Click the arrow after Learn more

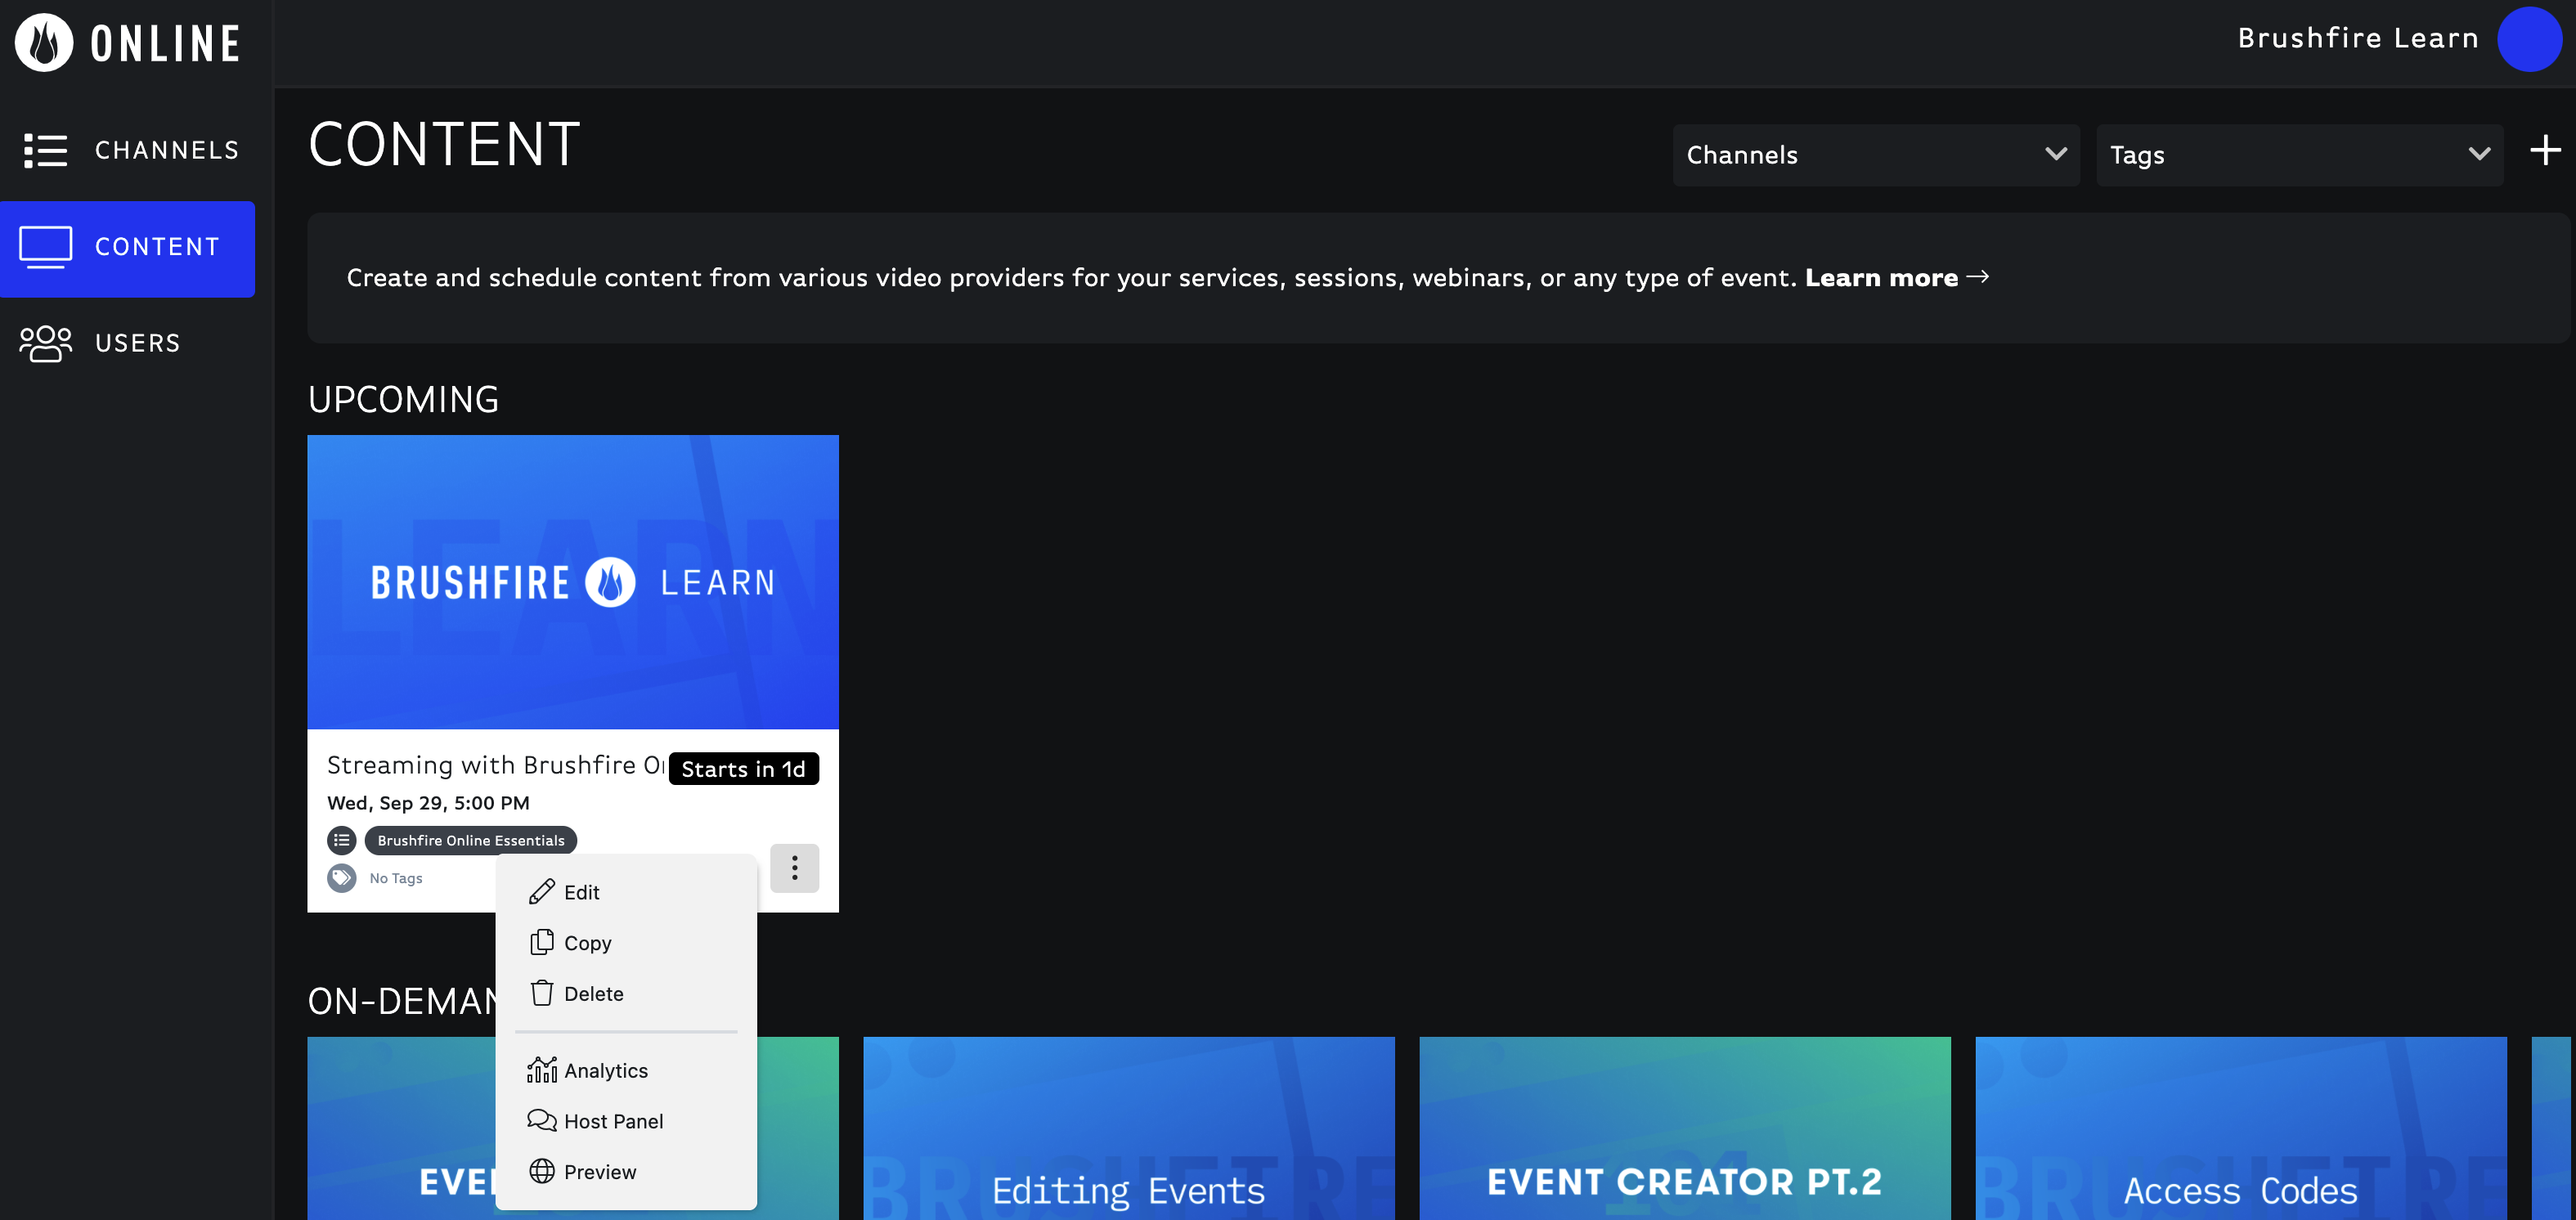click(1977, 277)
